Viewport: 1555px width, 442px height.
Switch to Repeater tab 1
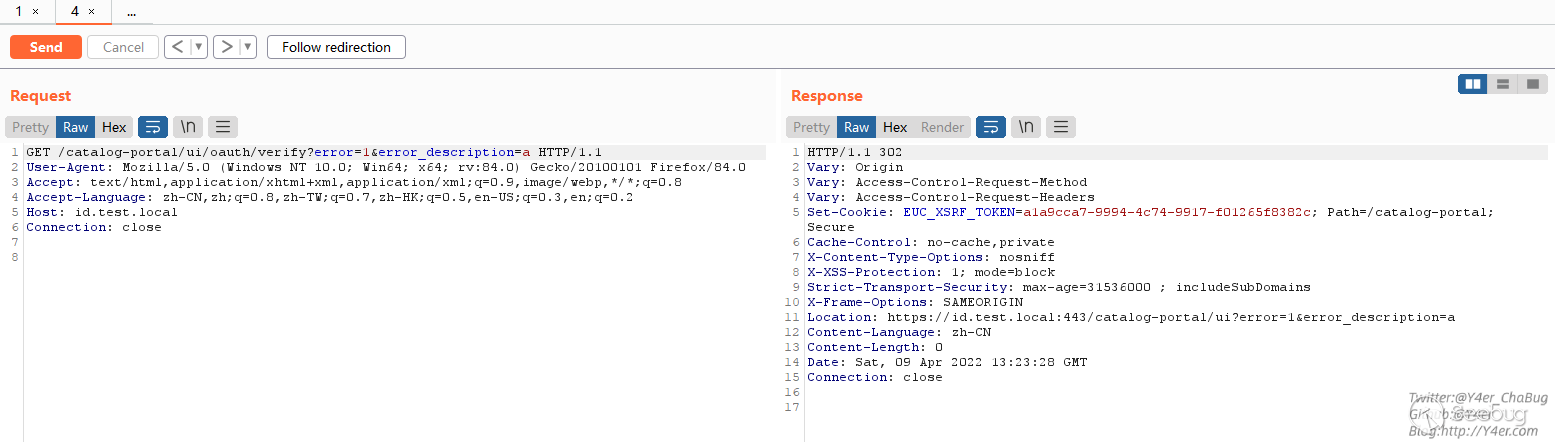[x=19, y=12]
